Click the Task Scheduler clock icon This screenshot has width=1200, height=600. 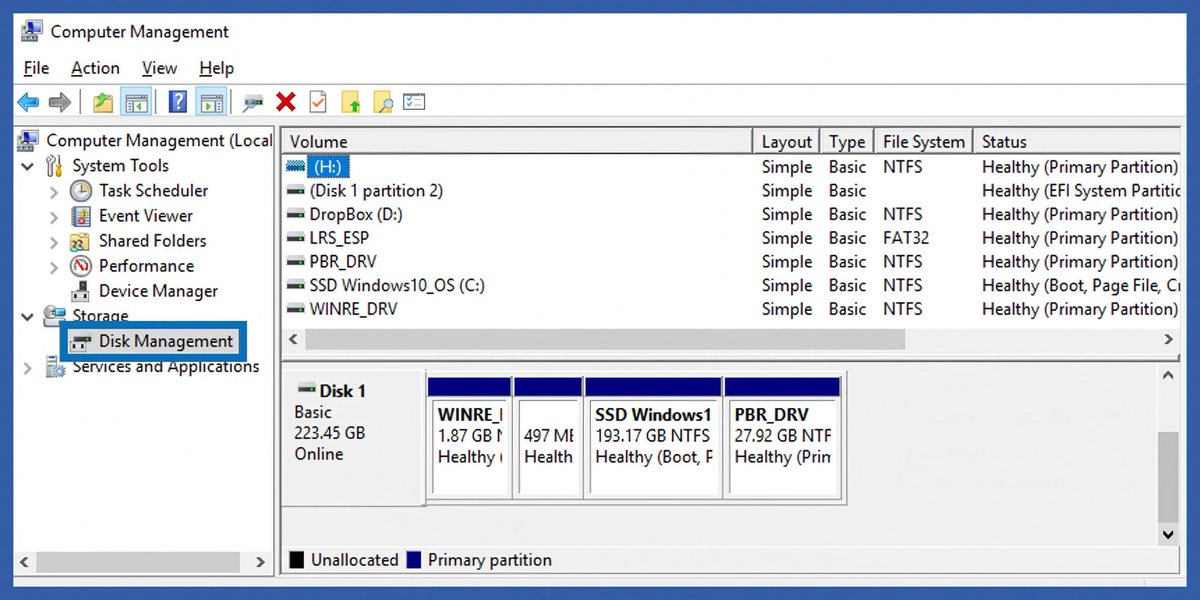tap(81, 190)
